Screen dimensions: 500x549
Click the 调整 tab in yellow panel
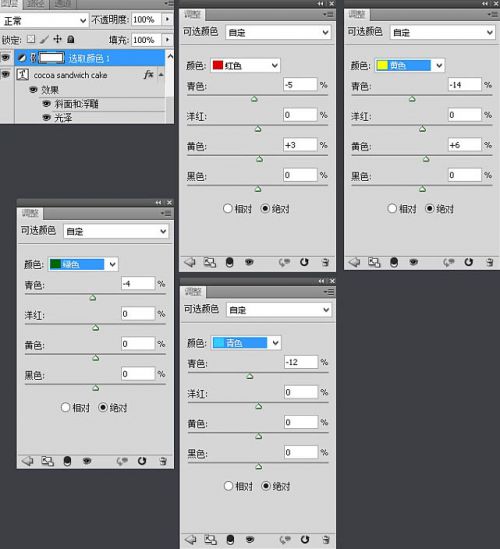(x=357, y=15)
